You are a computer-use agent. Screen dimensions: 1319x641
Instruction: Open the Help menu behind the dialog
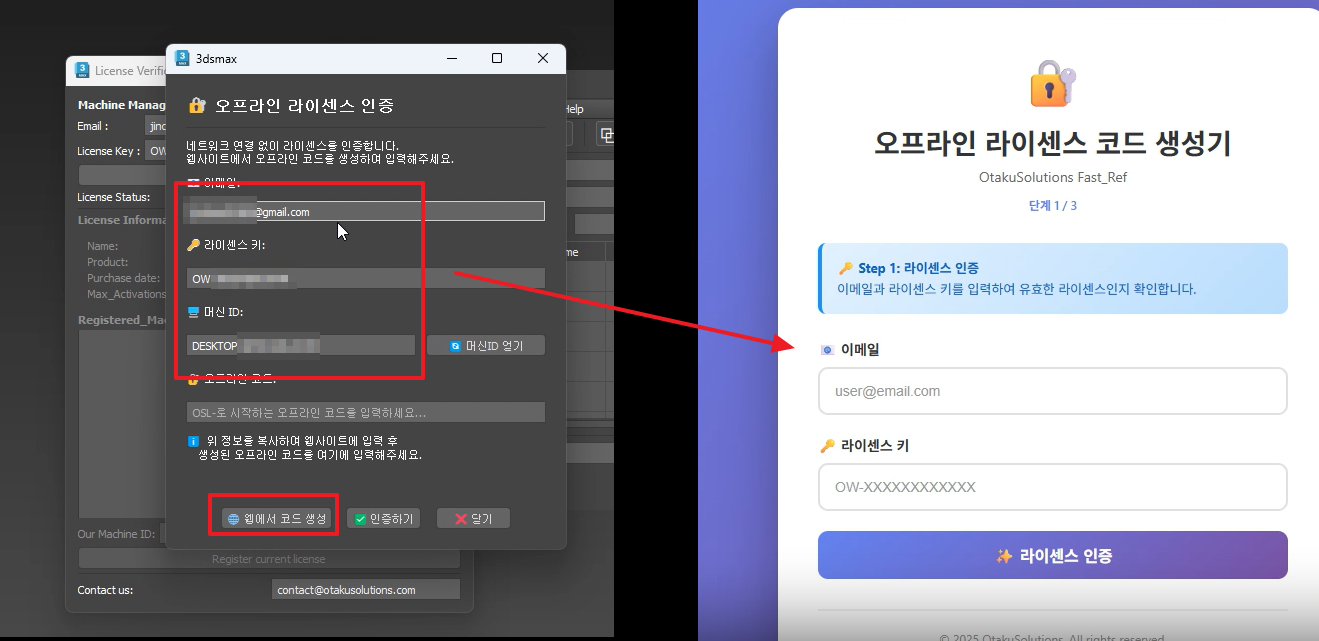coord(574,109)
